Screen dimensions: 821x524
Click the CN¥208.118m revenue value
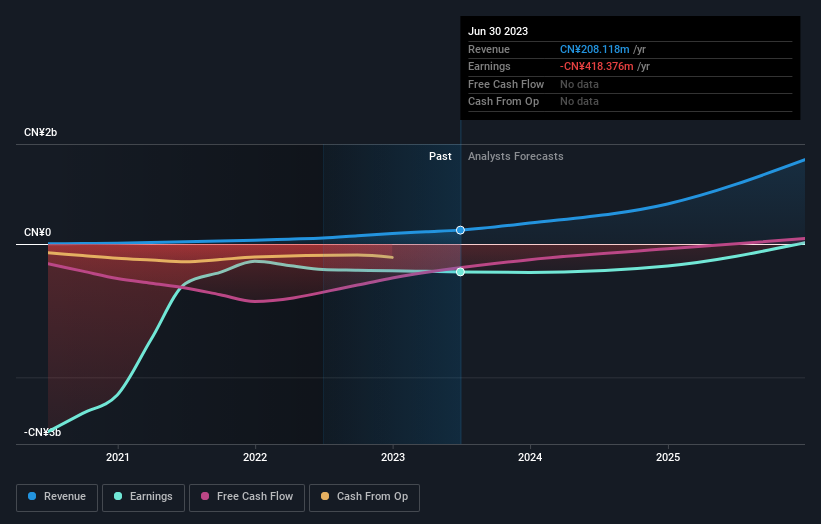(x=595, y=49)
